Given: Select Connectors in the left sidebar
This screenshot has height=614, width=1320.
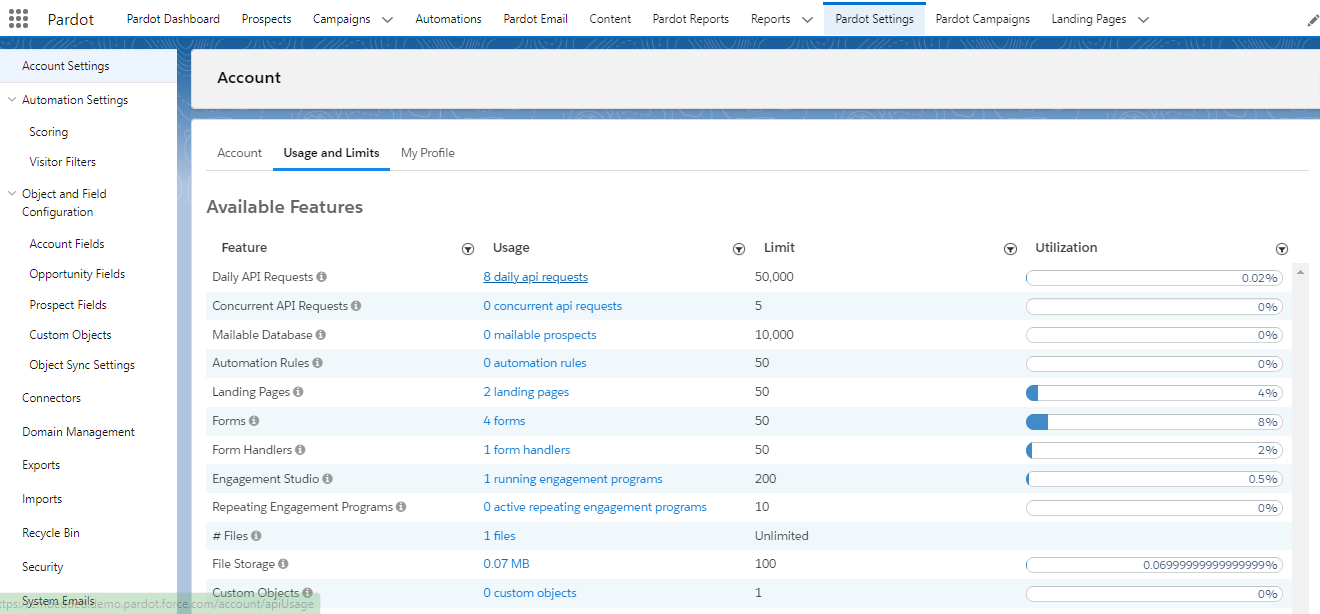Looking at the screenshot, I should tap(51, 398).
